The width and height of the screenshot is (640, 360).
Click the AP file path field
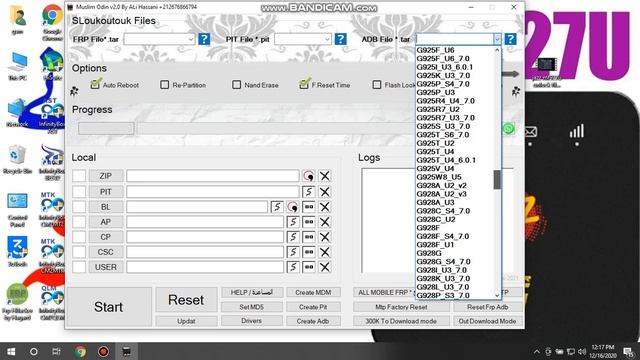coord(205,222)
